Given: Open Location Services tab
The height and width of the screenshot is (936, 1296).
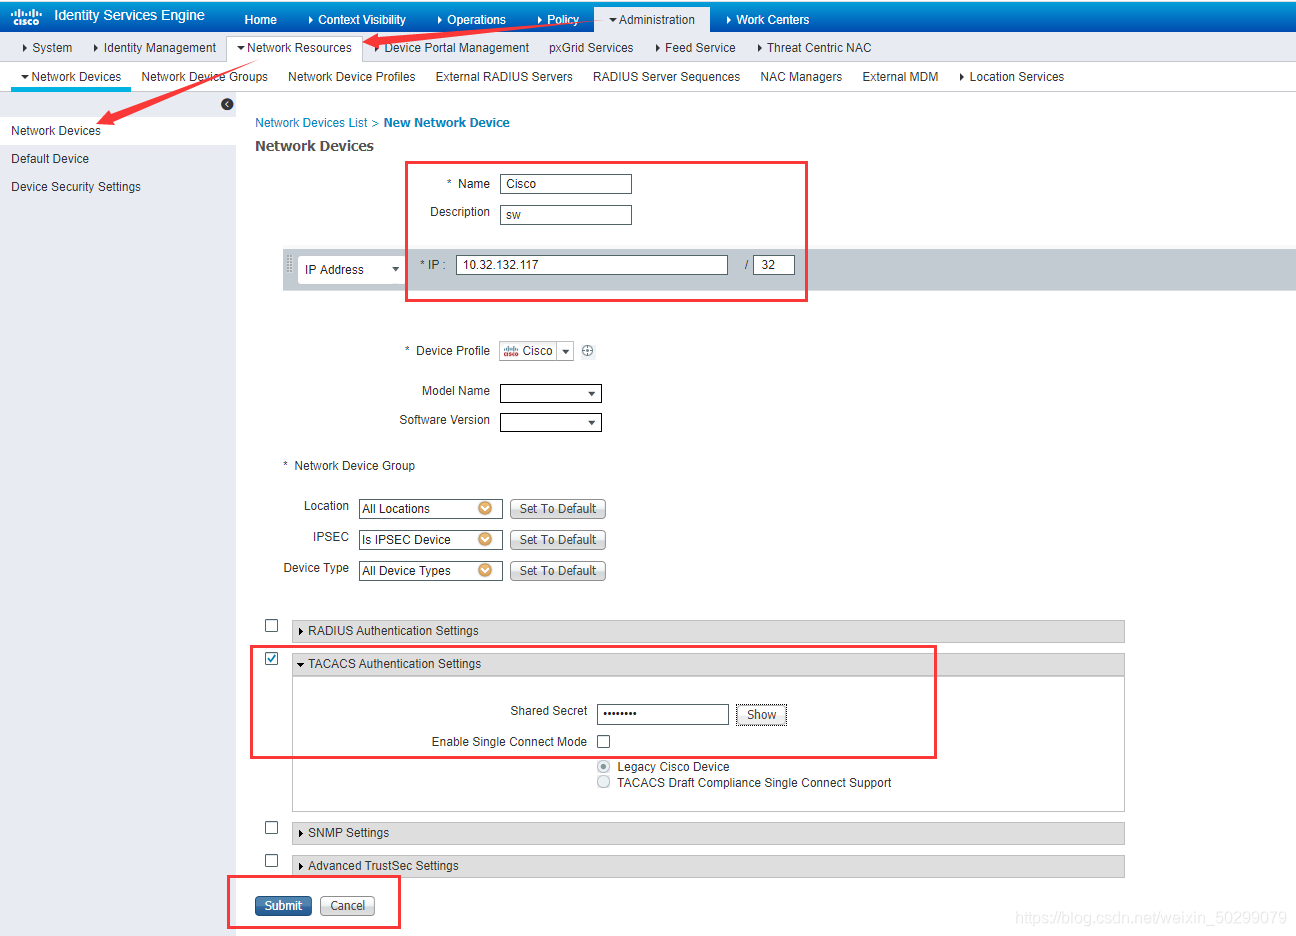Looking at the screenshot, I should pyautogui.click(x=1011, y=77).
